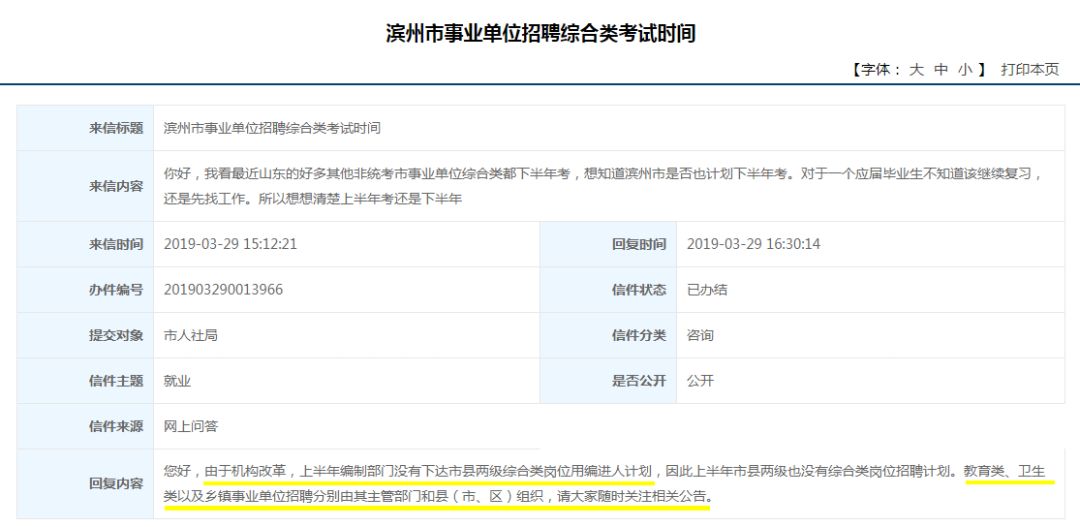Screen dimensions: 1080x527
Task: Click the 信件主题 value 就业
Action: pyautogui.click(x=177, y=381)
